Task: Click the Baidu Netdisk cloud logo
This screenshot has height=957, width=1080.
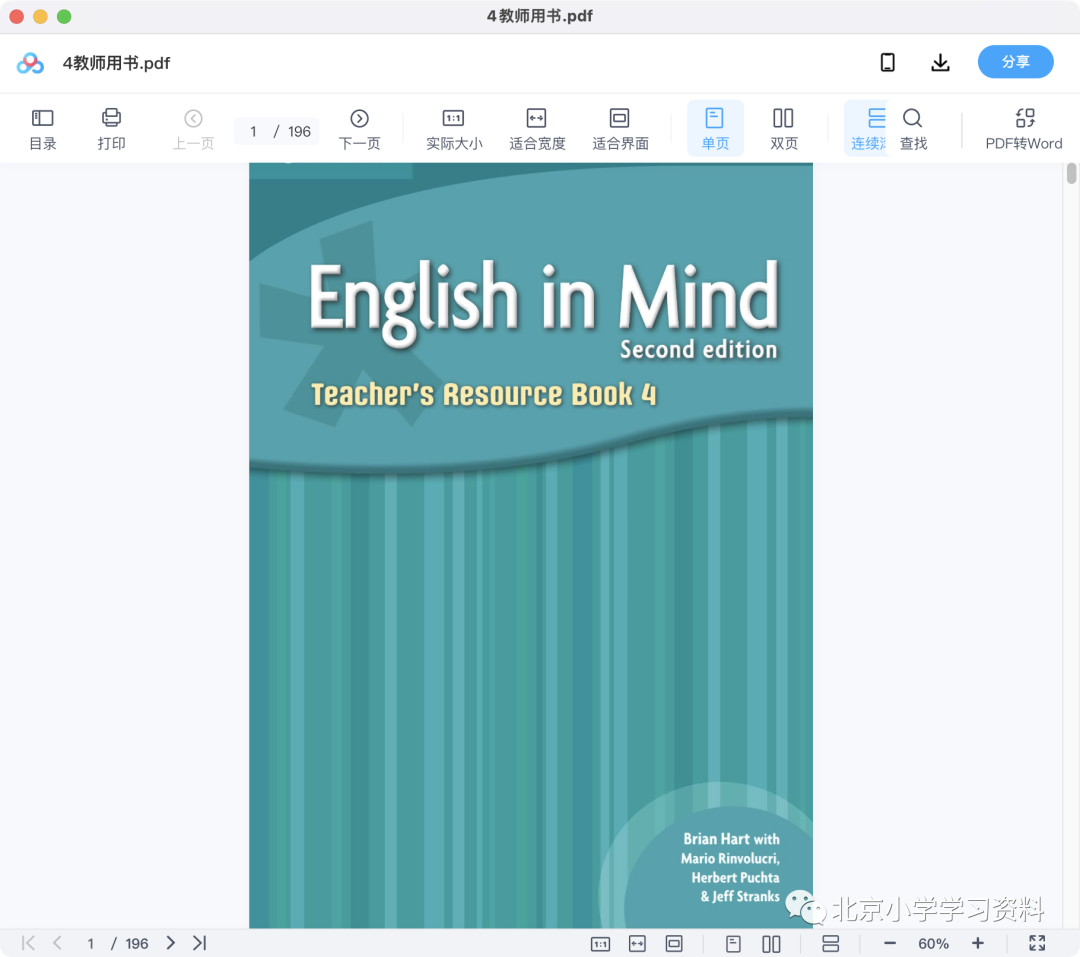Action: [x=30, y=63]
